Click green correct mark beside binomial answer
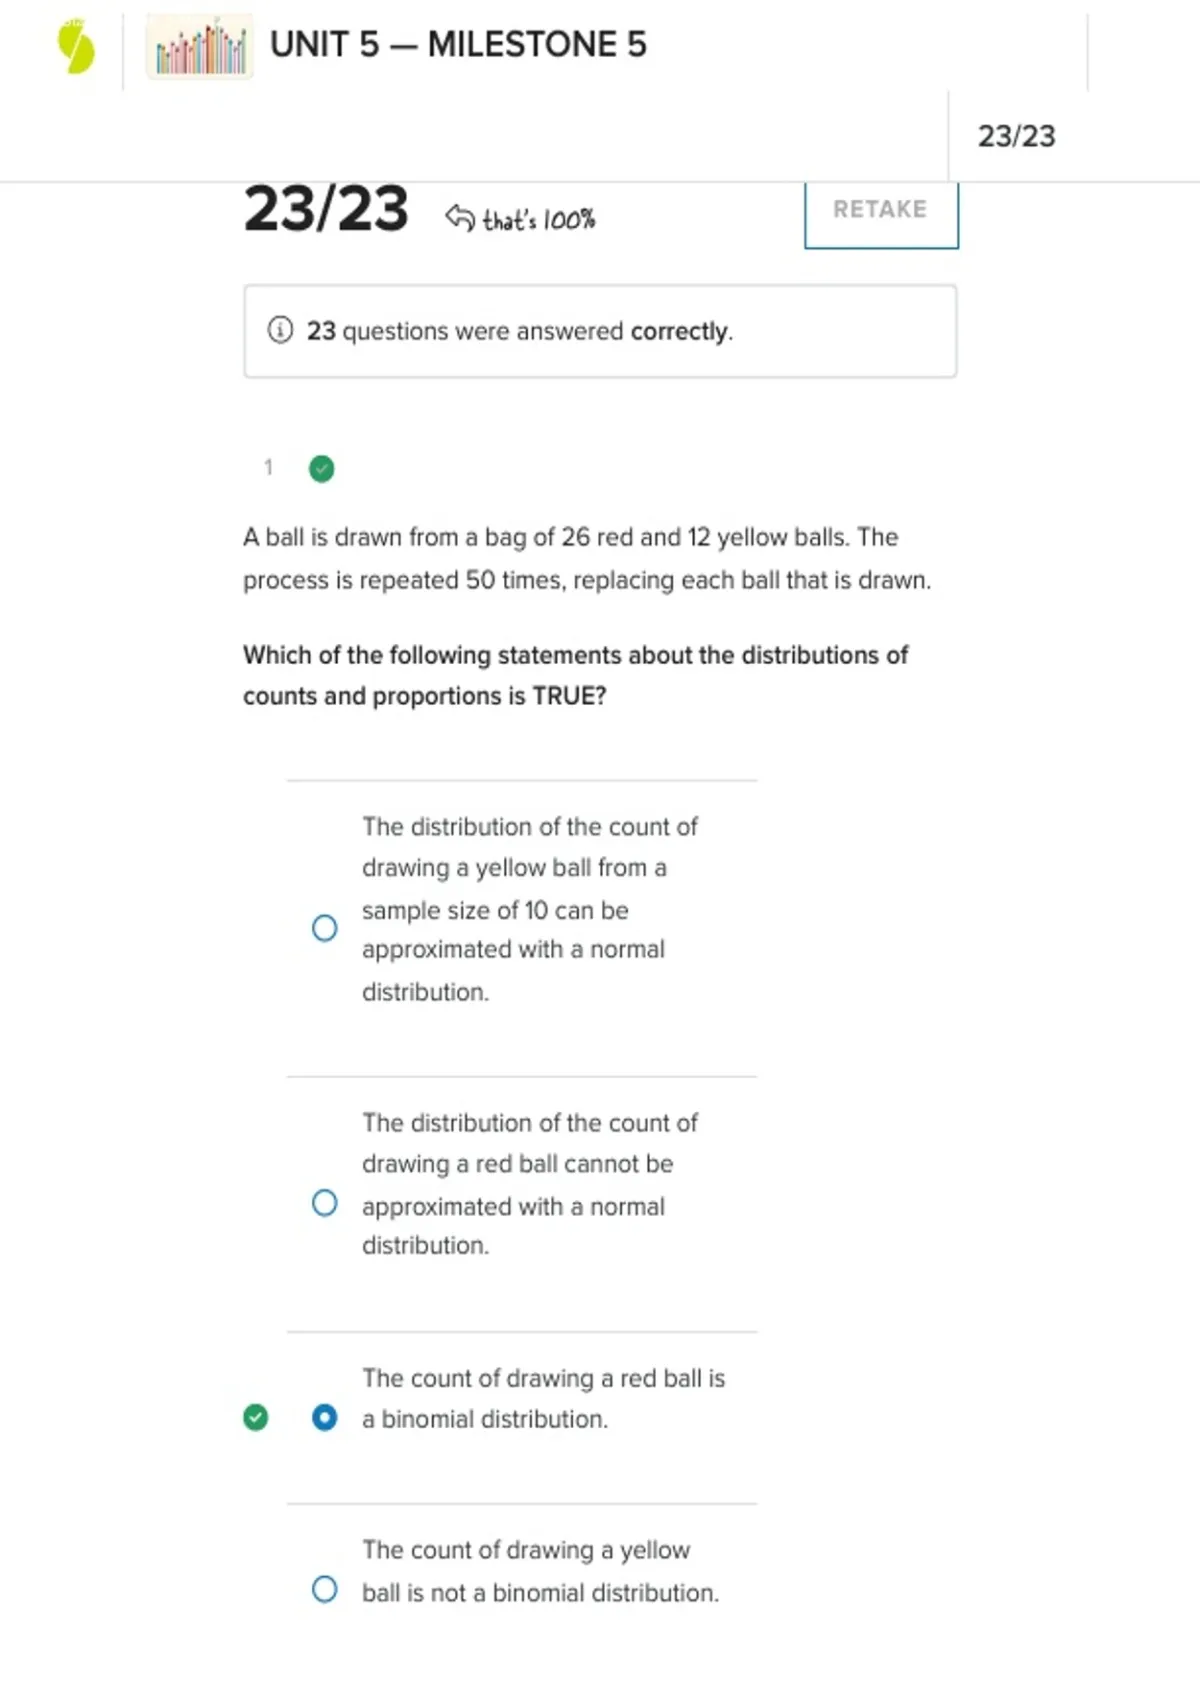The height and width of the screenshot is (1700, 1200). [x=256, y=1417]
